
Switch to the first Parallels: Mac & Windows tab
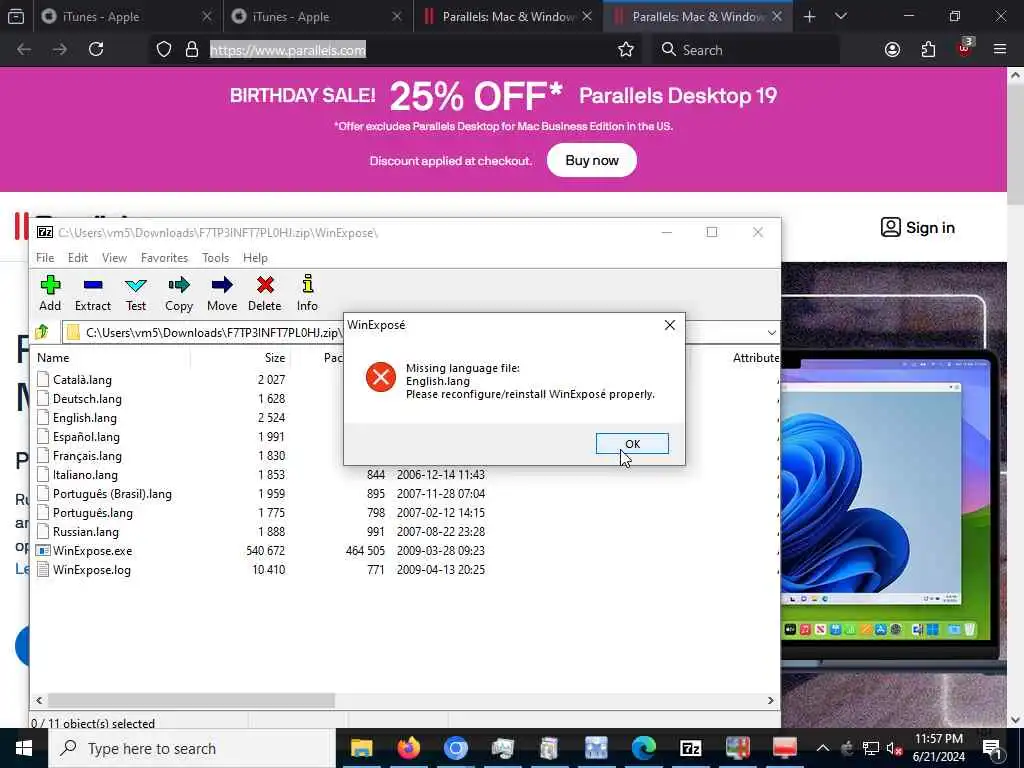coord(507,16)
